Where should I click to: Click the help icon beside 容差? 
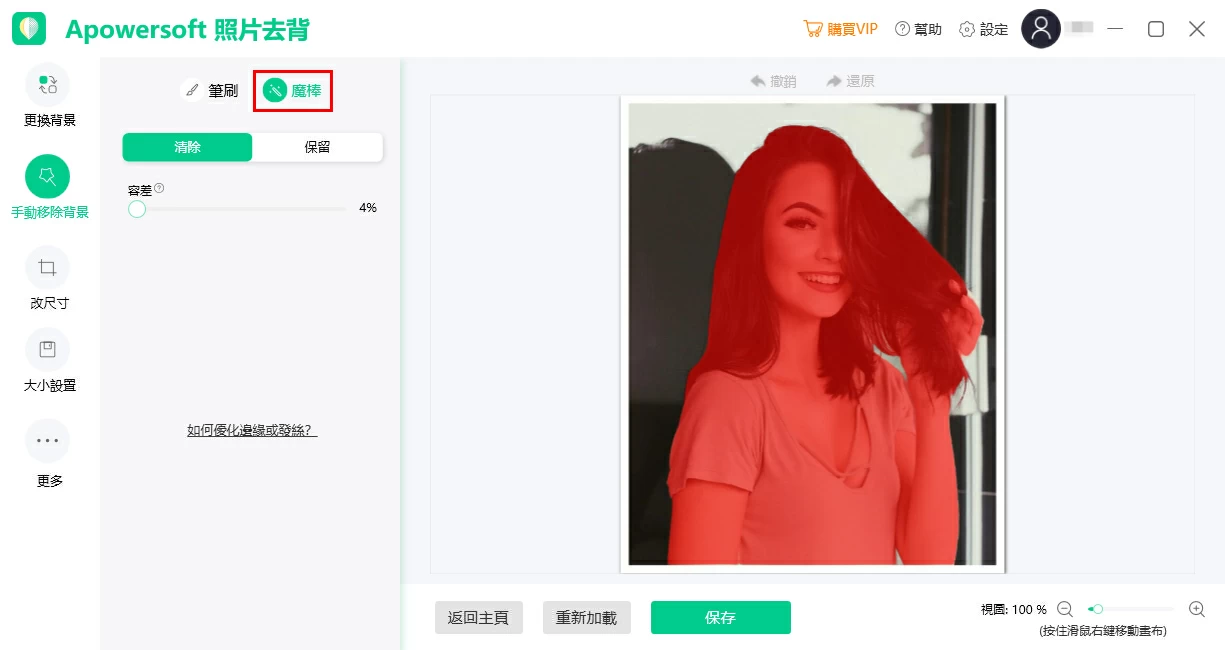[x=159, y=188]
